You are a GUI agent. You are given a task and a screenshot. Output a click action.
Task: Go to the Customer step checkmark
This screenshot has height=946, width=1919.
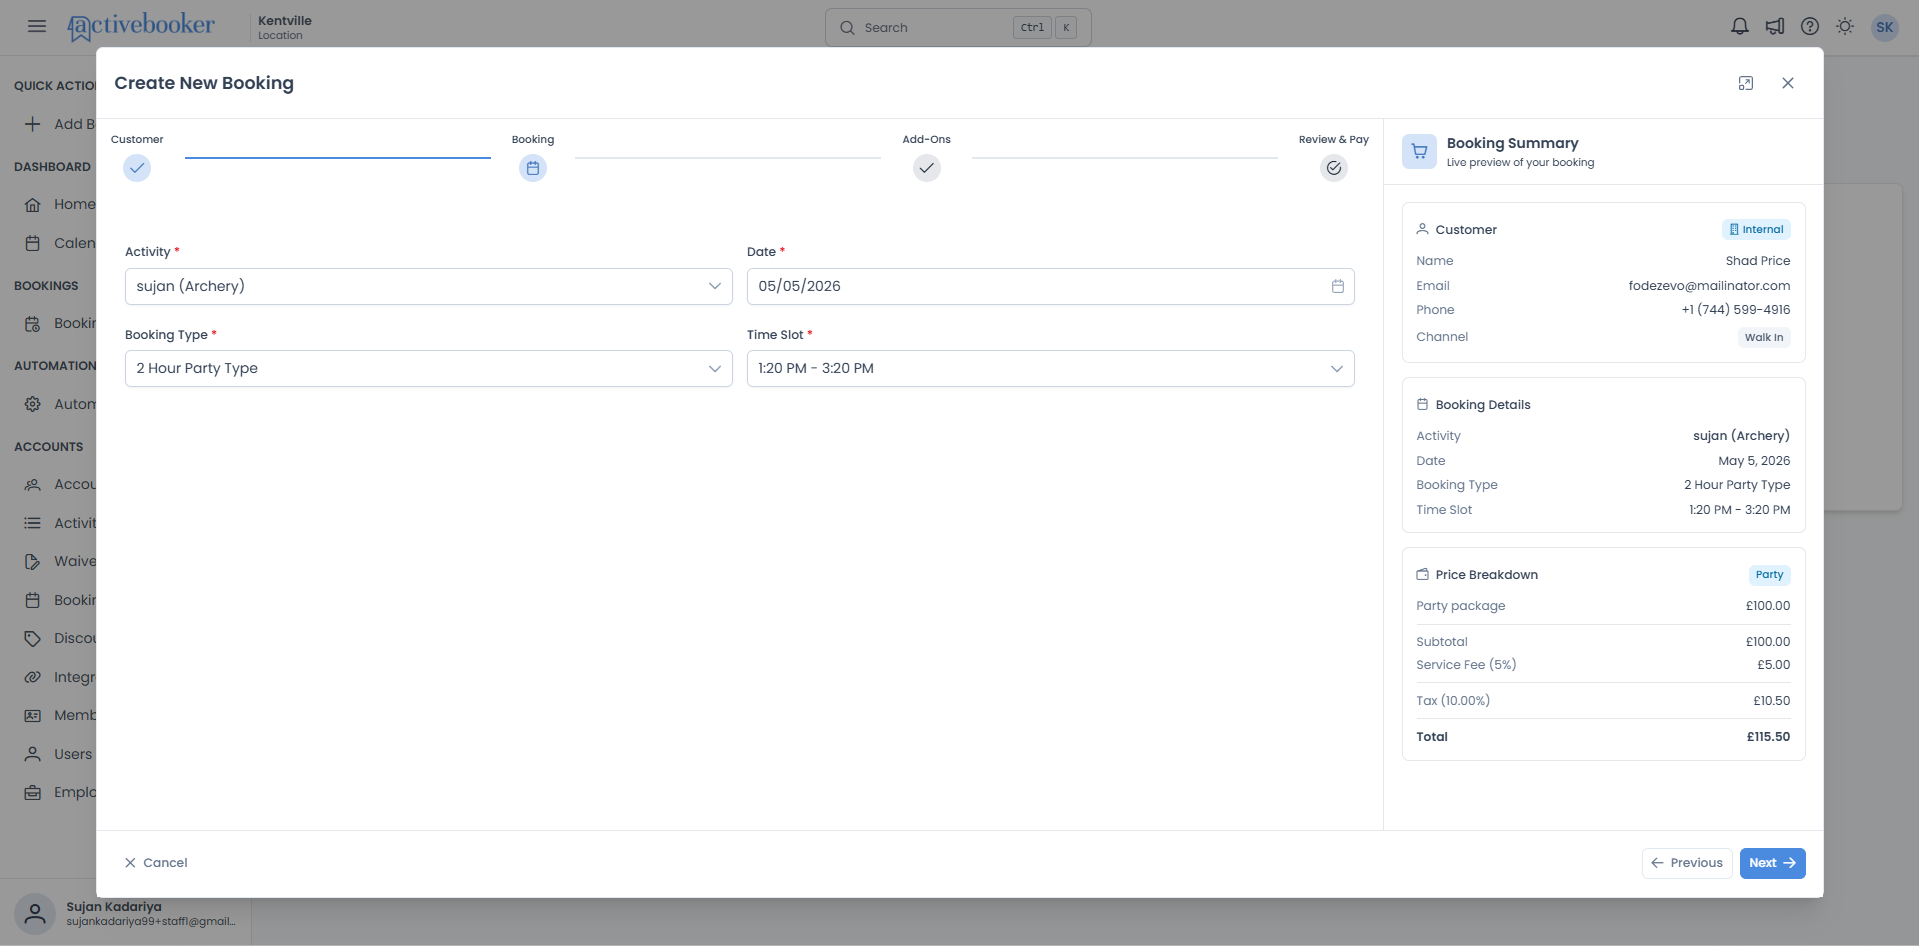click(x=137, y=168)
